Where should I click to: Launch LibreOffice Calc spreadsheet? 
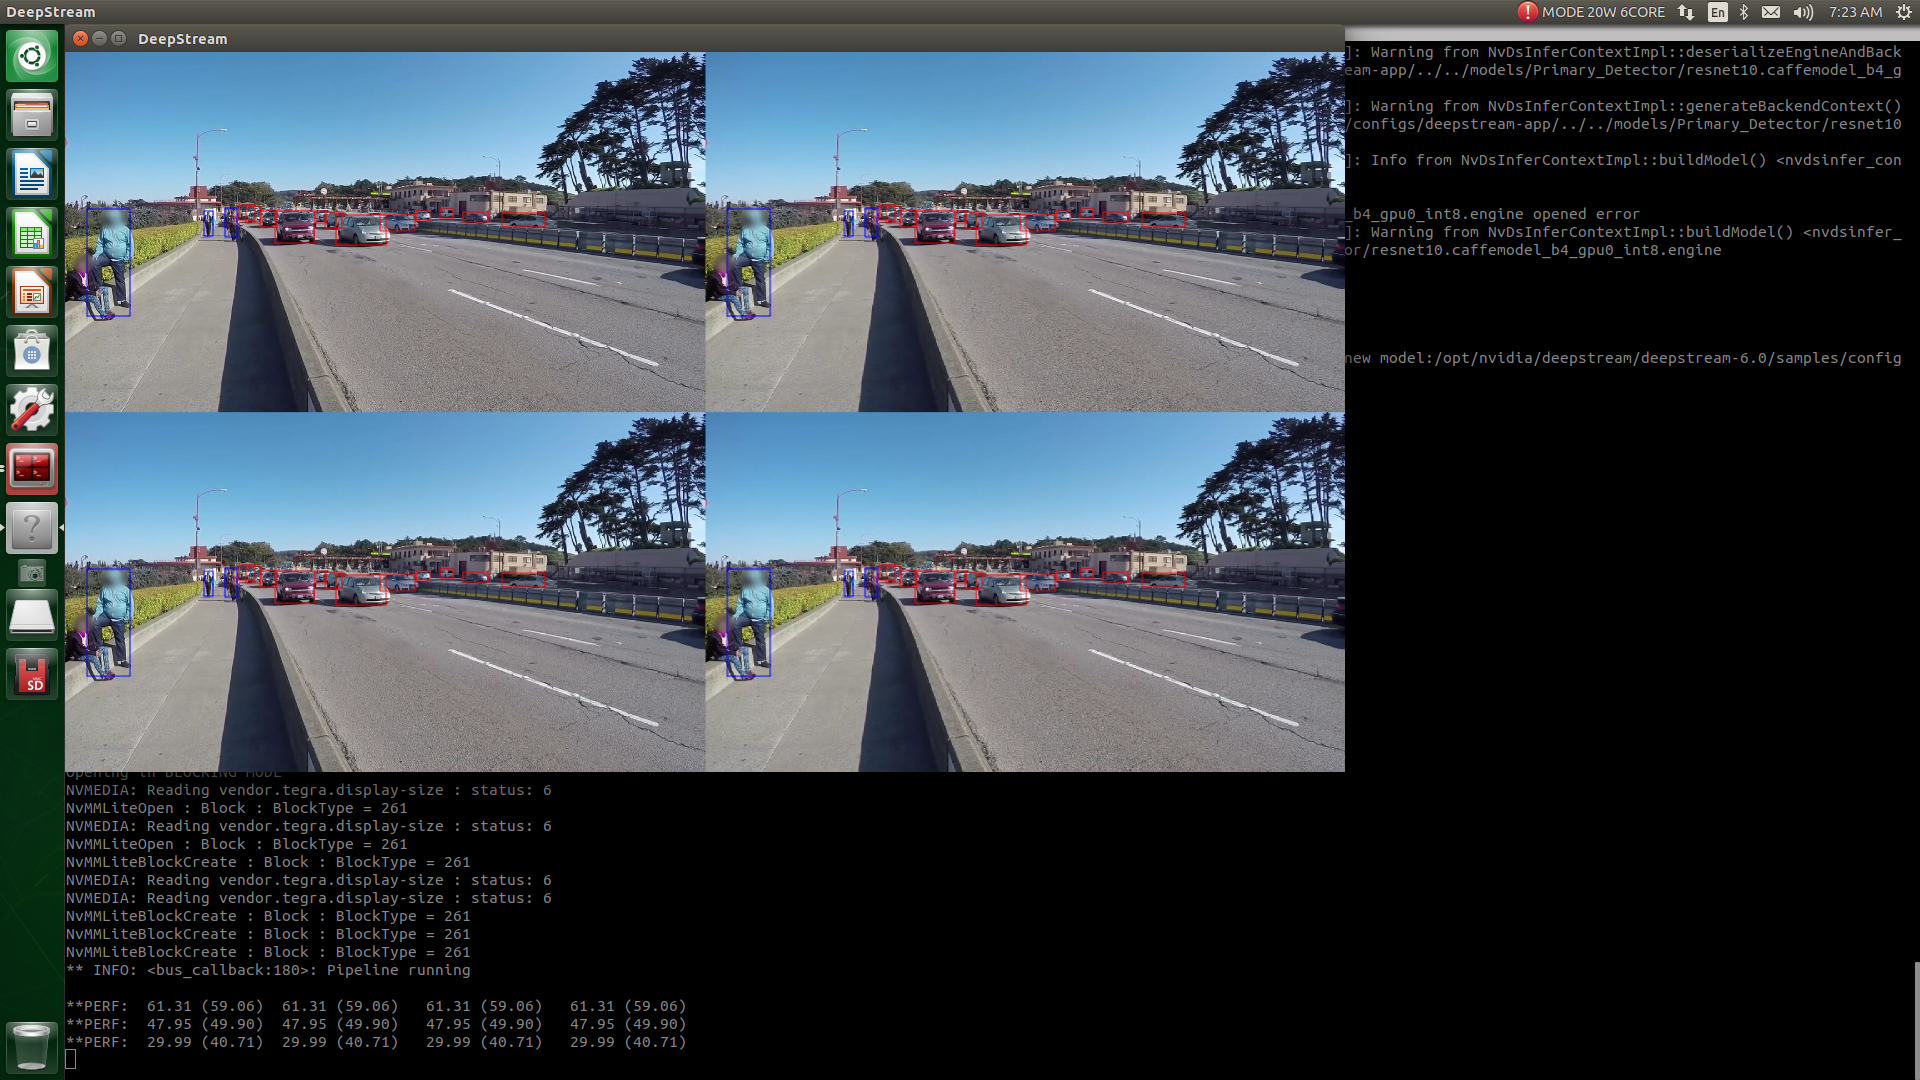click(32, 233)
